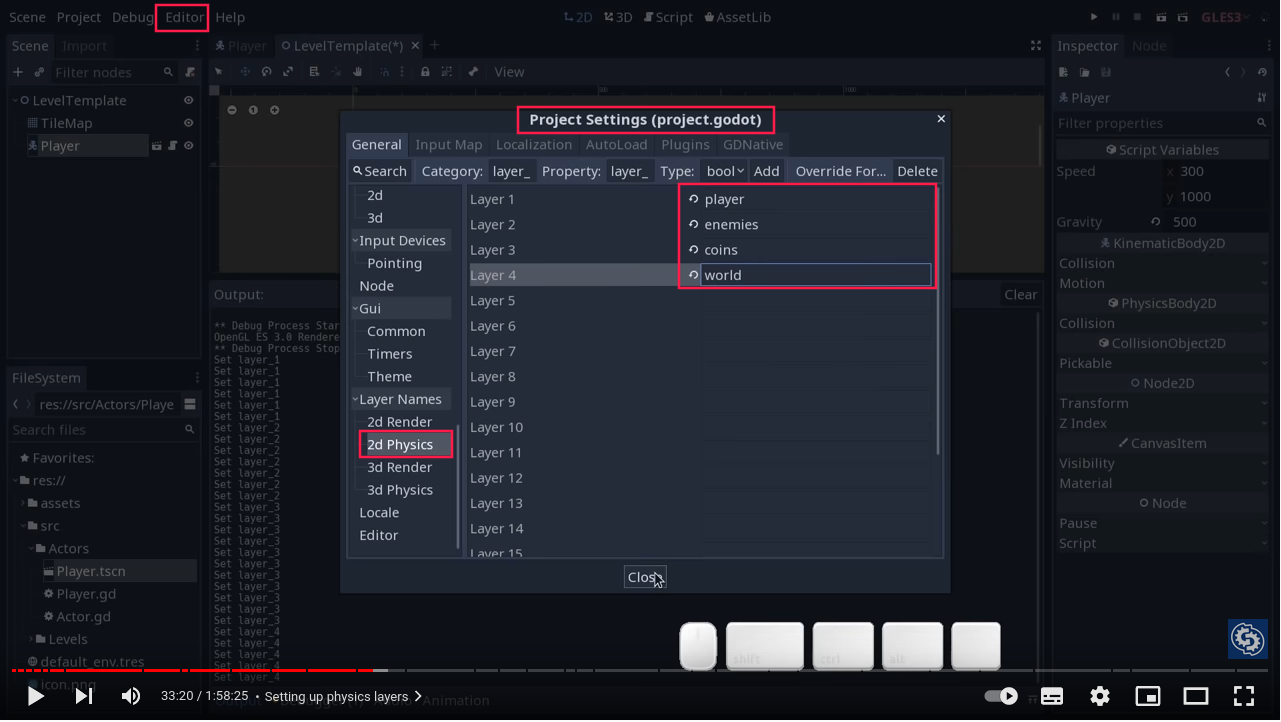Open the Inspector object history icon

1263,72
